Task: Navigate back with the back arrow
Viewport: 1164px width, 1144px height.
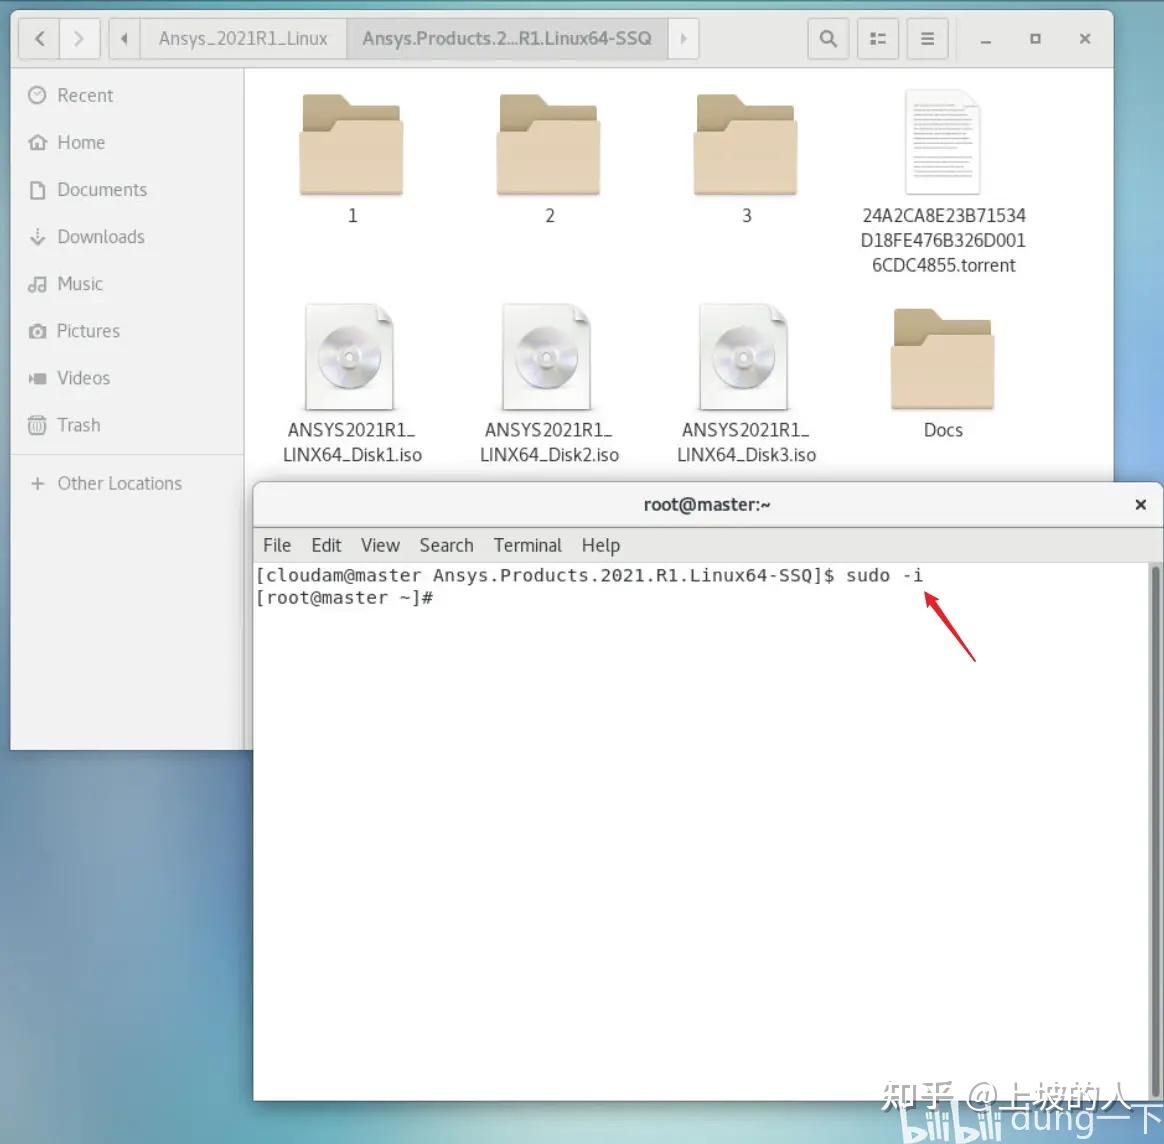Action: [39, 38]
